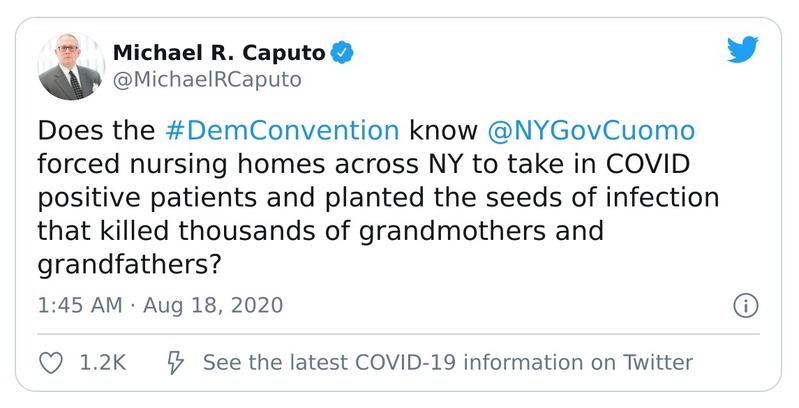Open the #DemConvention hashtag
The image size is (799, 408).
click(279, 130)
